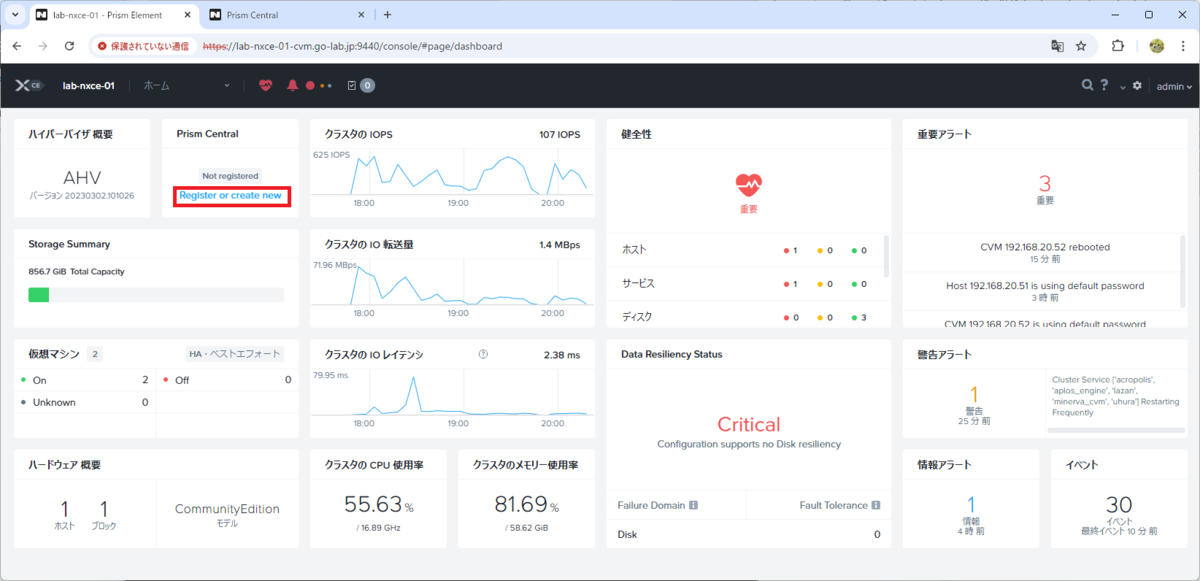
Task: Open the help question mark menu
Action: 1105,86
